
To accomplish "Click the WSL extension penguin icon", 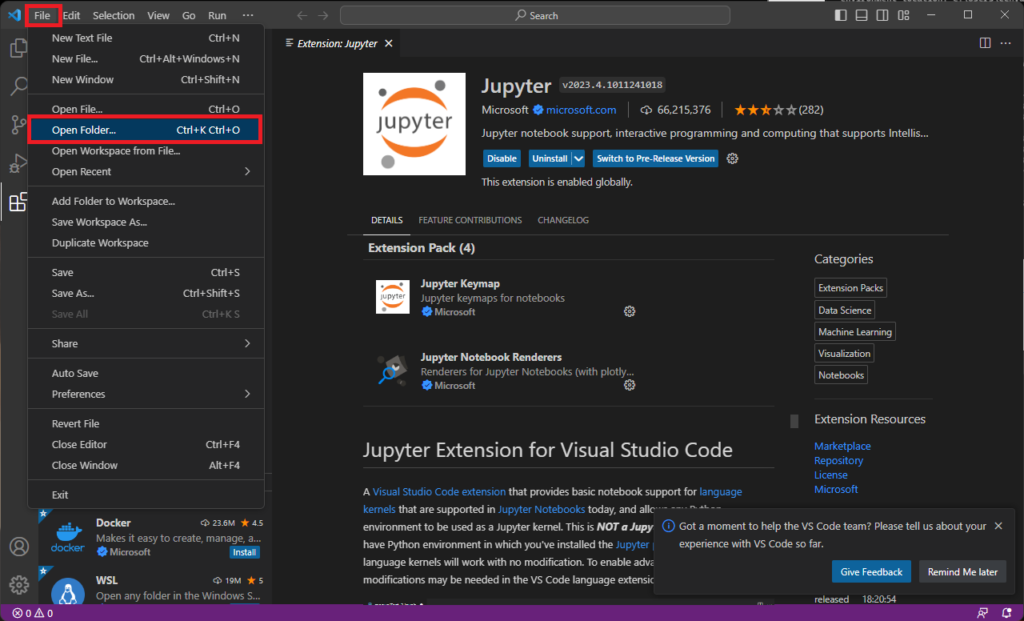I will tap(68, 590).
